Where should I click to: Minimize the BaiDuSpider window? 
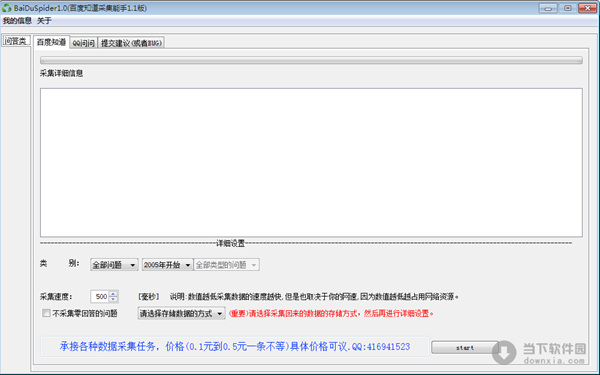pos(548,8)
